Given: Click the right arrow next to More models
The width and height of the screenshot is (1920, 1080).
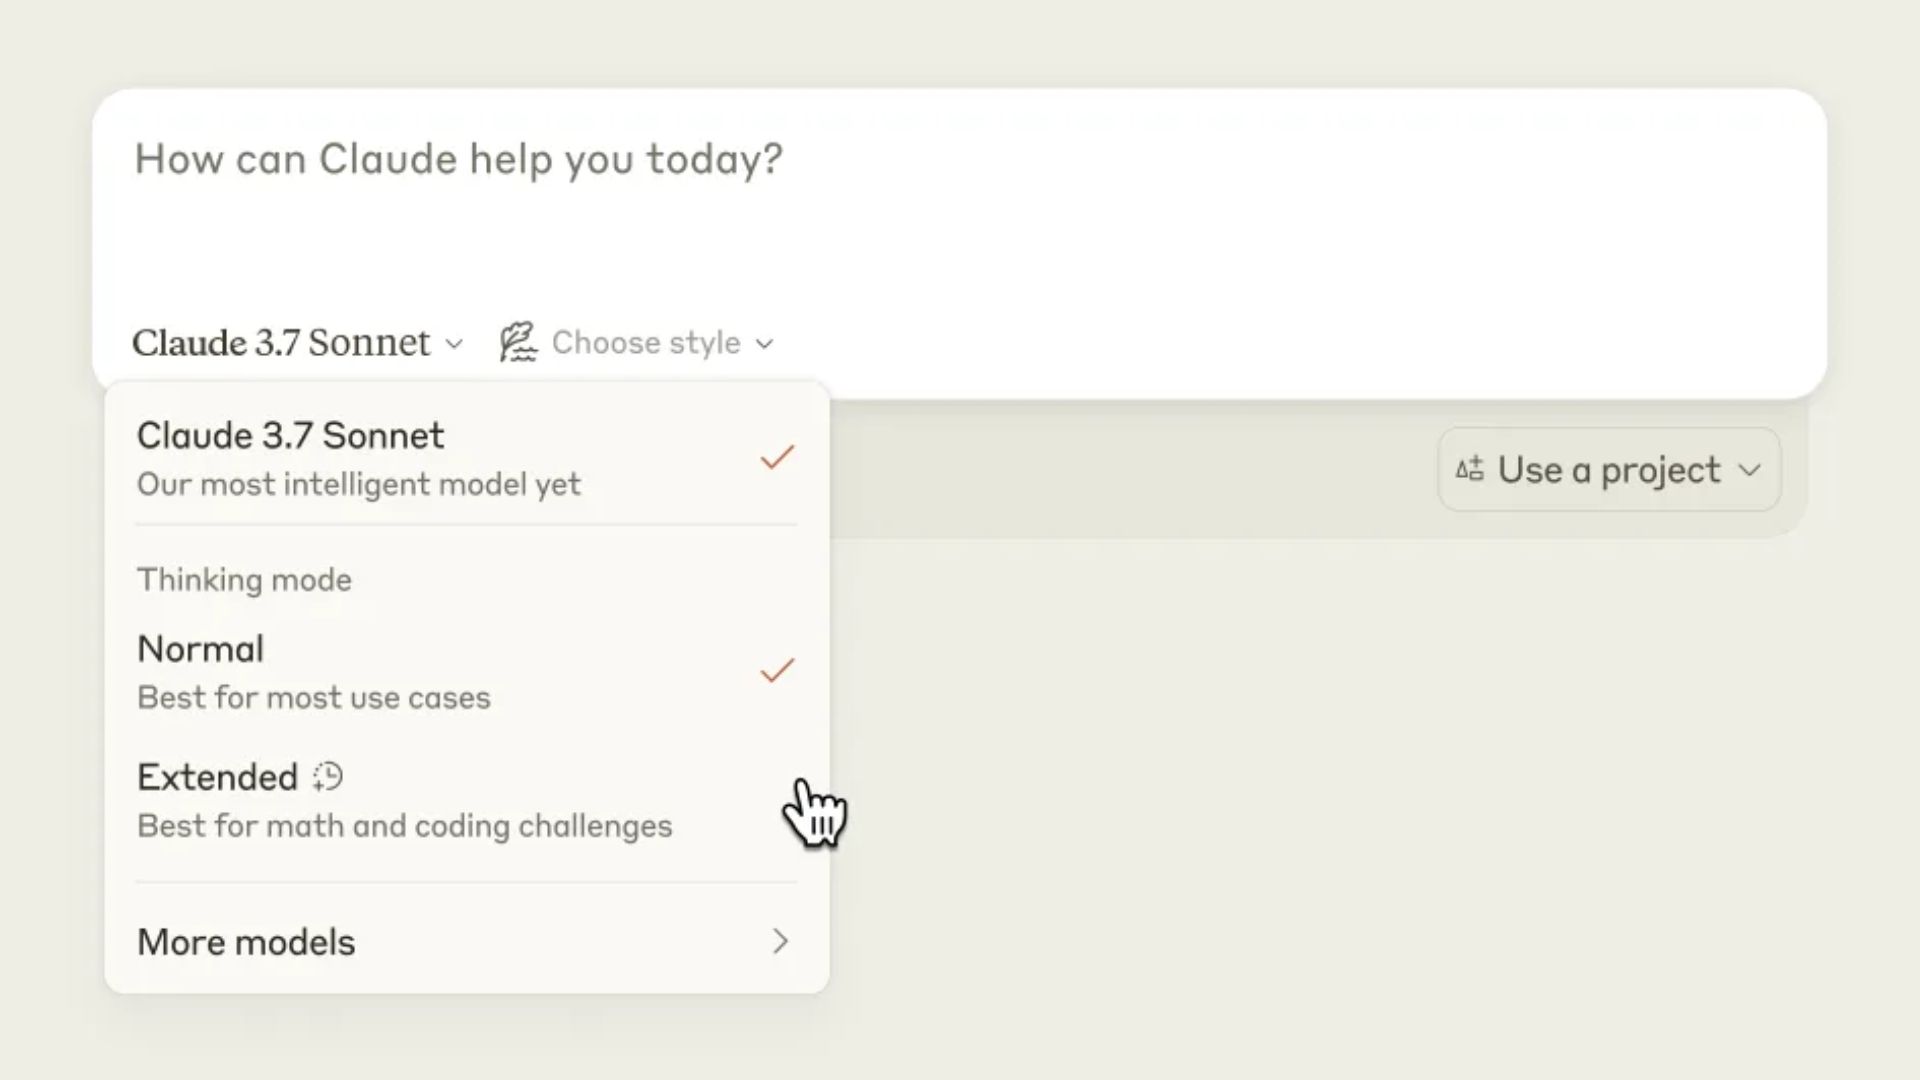Looking at the screenshot, I should (x=781, y=941).
